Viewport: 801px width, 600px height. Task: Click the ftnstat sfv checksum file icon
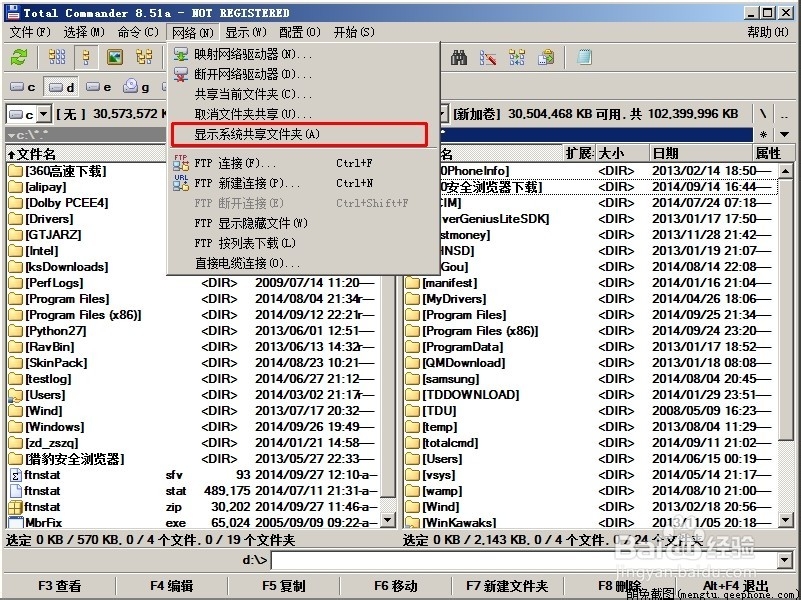16,475
